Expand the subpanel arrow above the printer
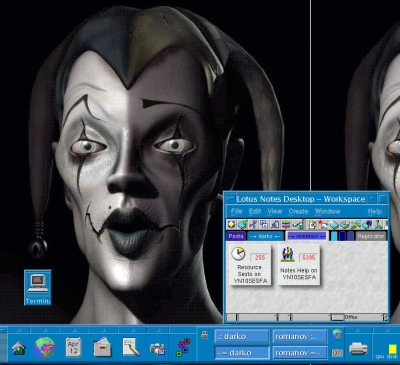Viewport: 400px width, 365px height. pos(358,330)
